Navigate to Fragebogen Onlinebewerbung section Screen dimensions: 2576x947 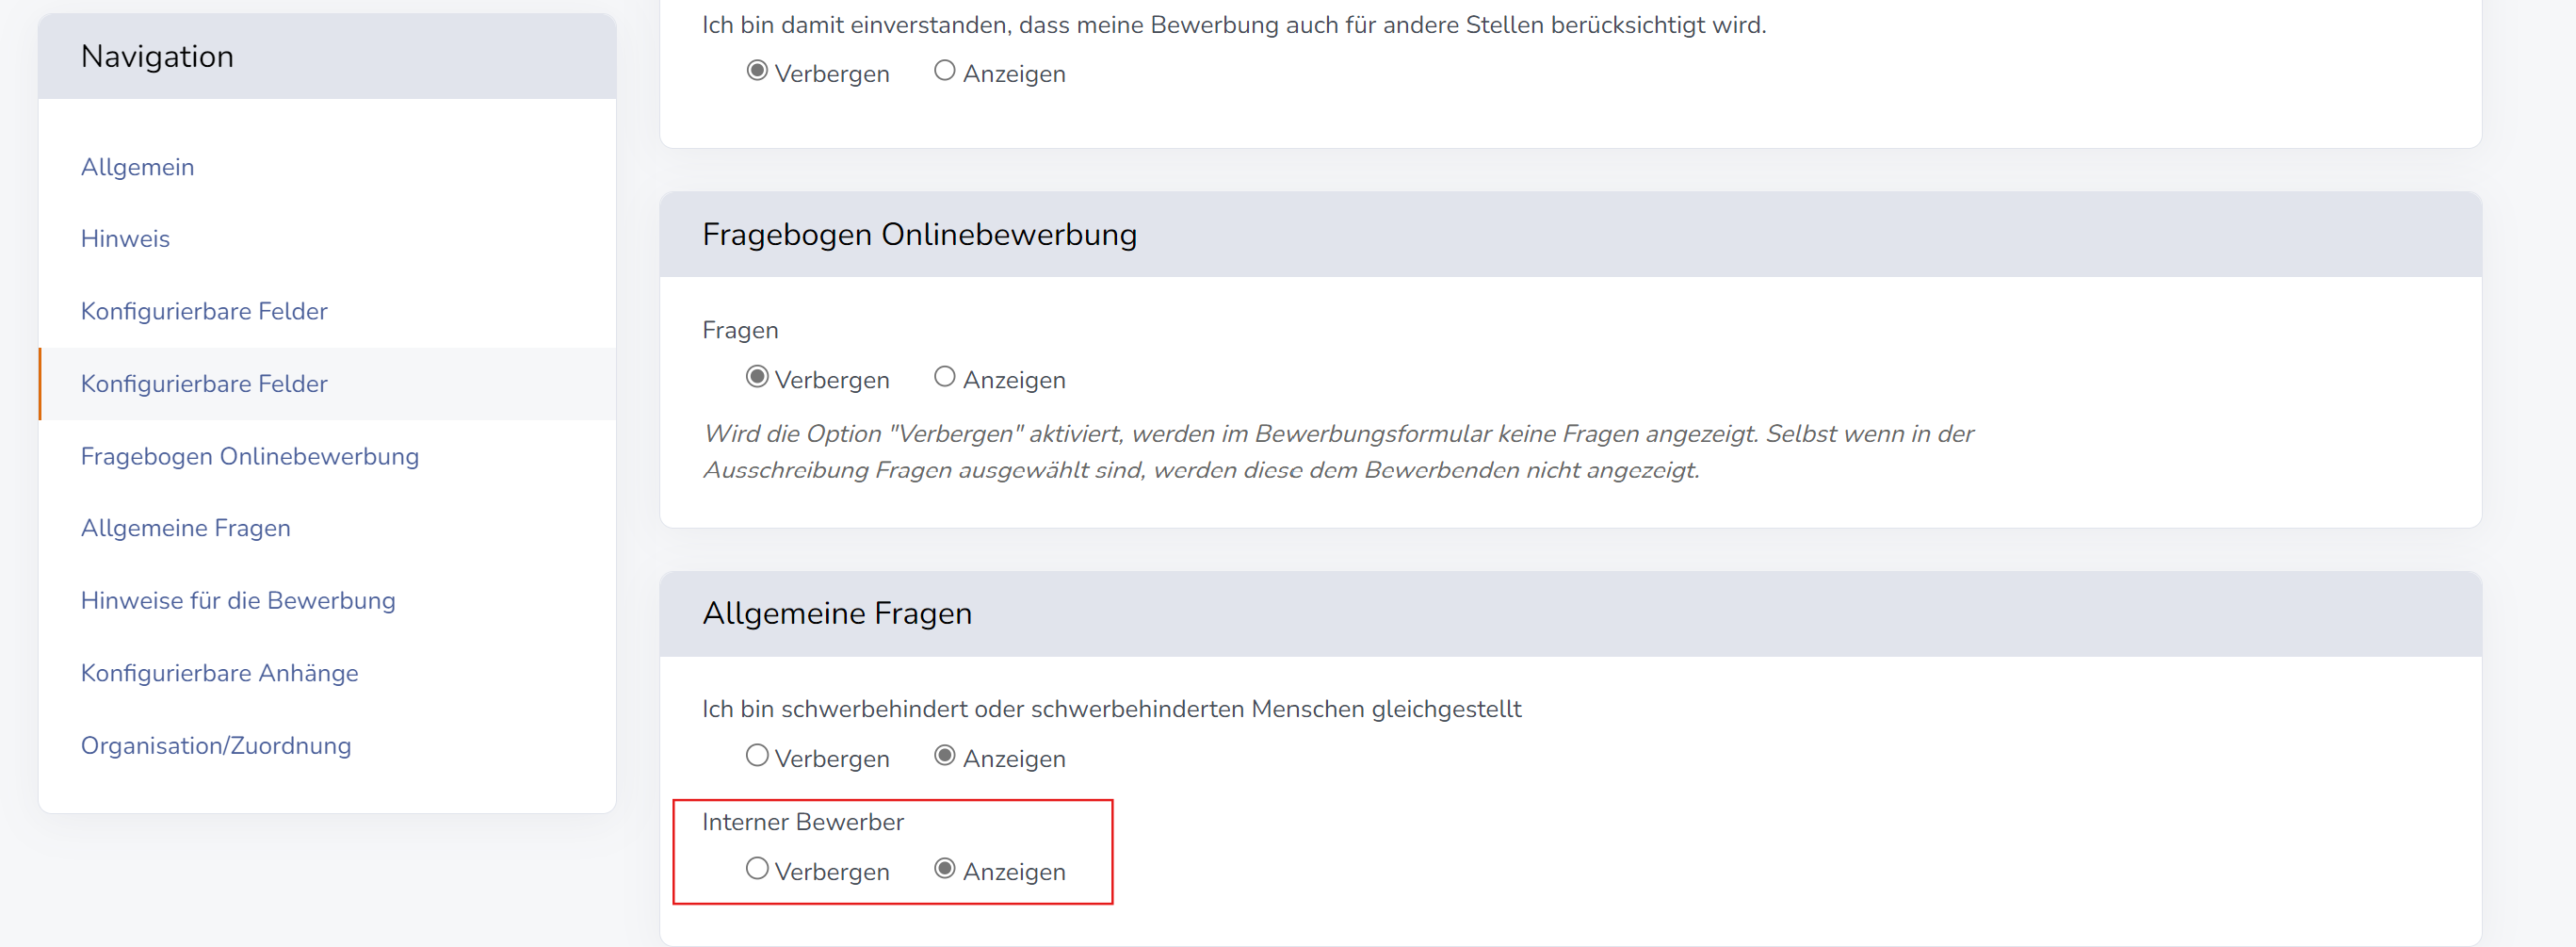point(249,456)
